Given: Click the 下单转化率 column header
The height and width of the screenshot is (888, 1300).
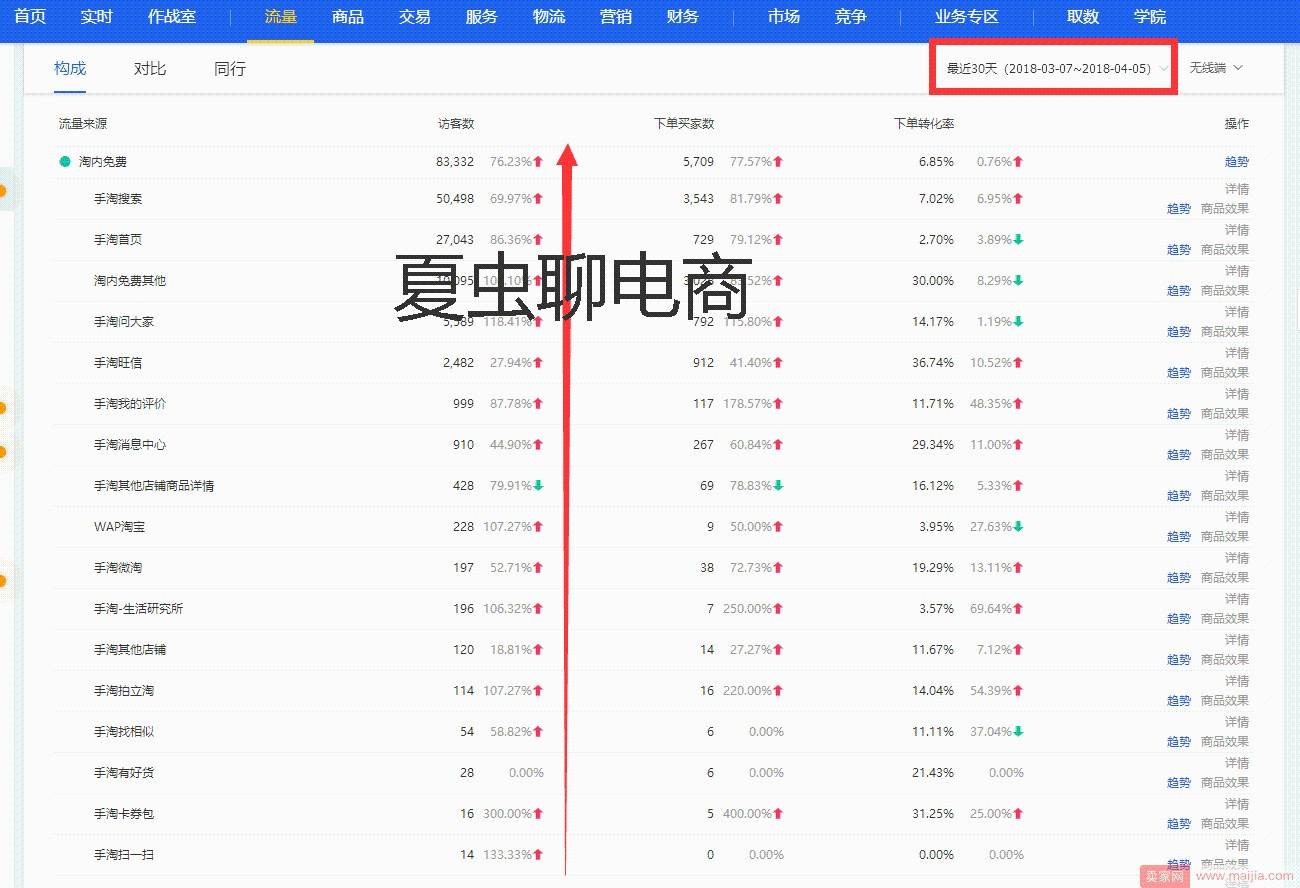Looking at the screenshot, I should [924, 124].
